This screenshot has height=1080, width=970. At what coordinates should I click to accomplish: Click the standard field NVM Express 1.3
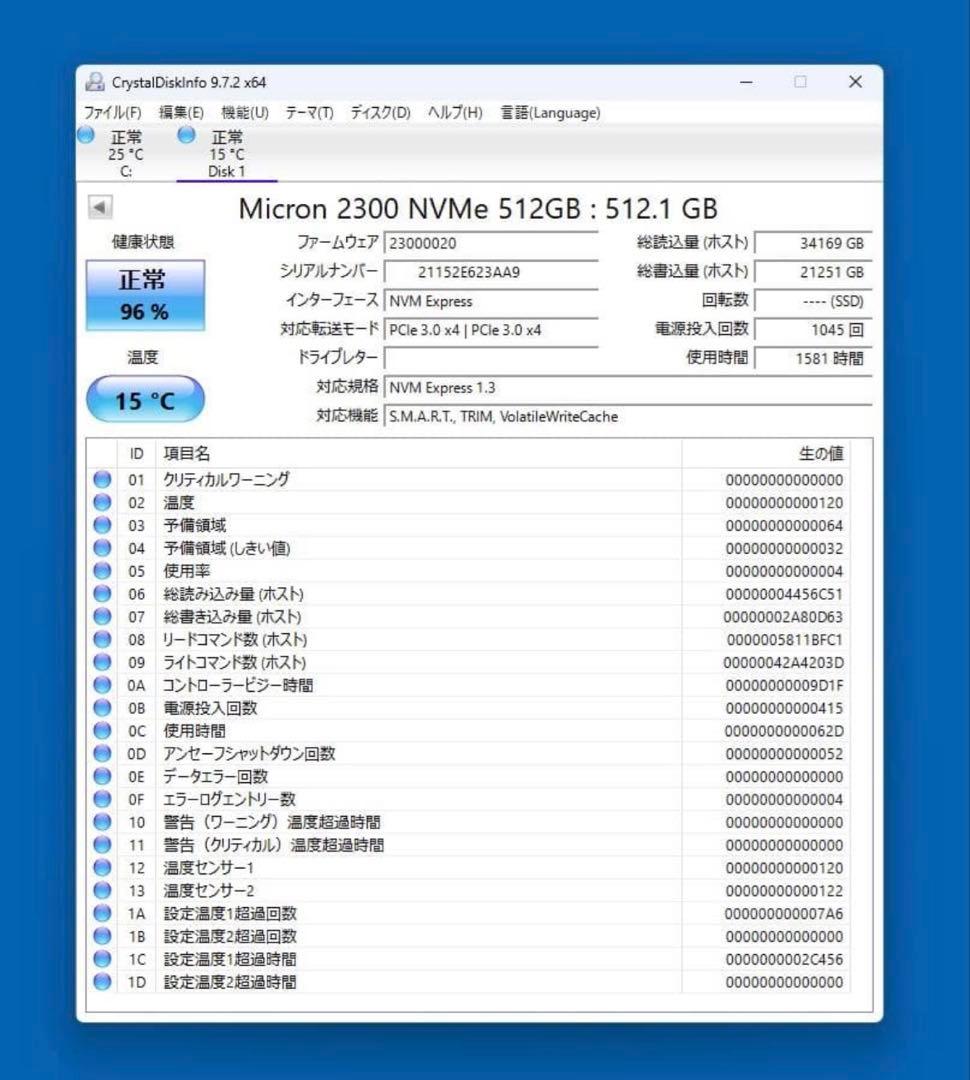coord(628,387)
